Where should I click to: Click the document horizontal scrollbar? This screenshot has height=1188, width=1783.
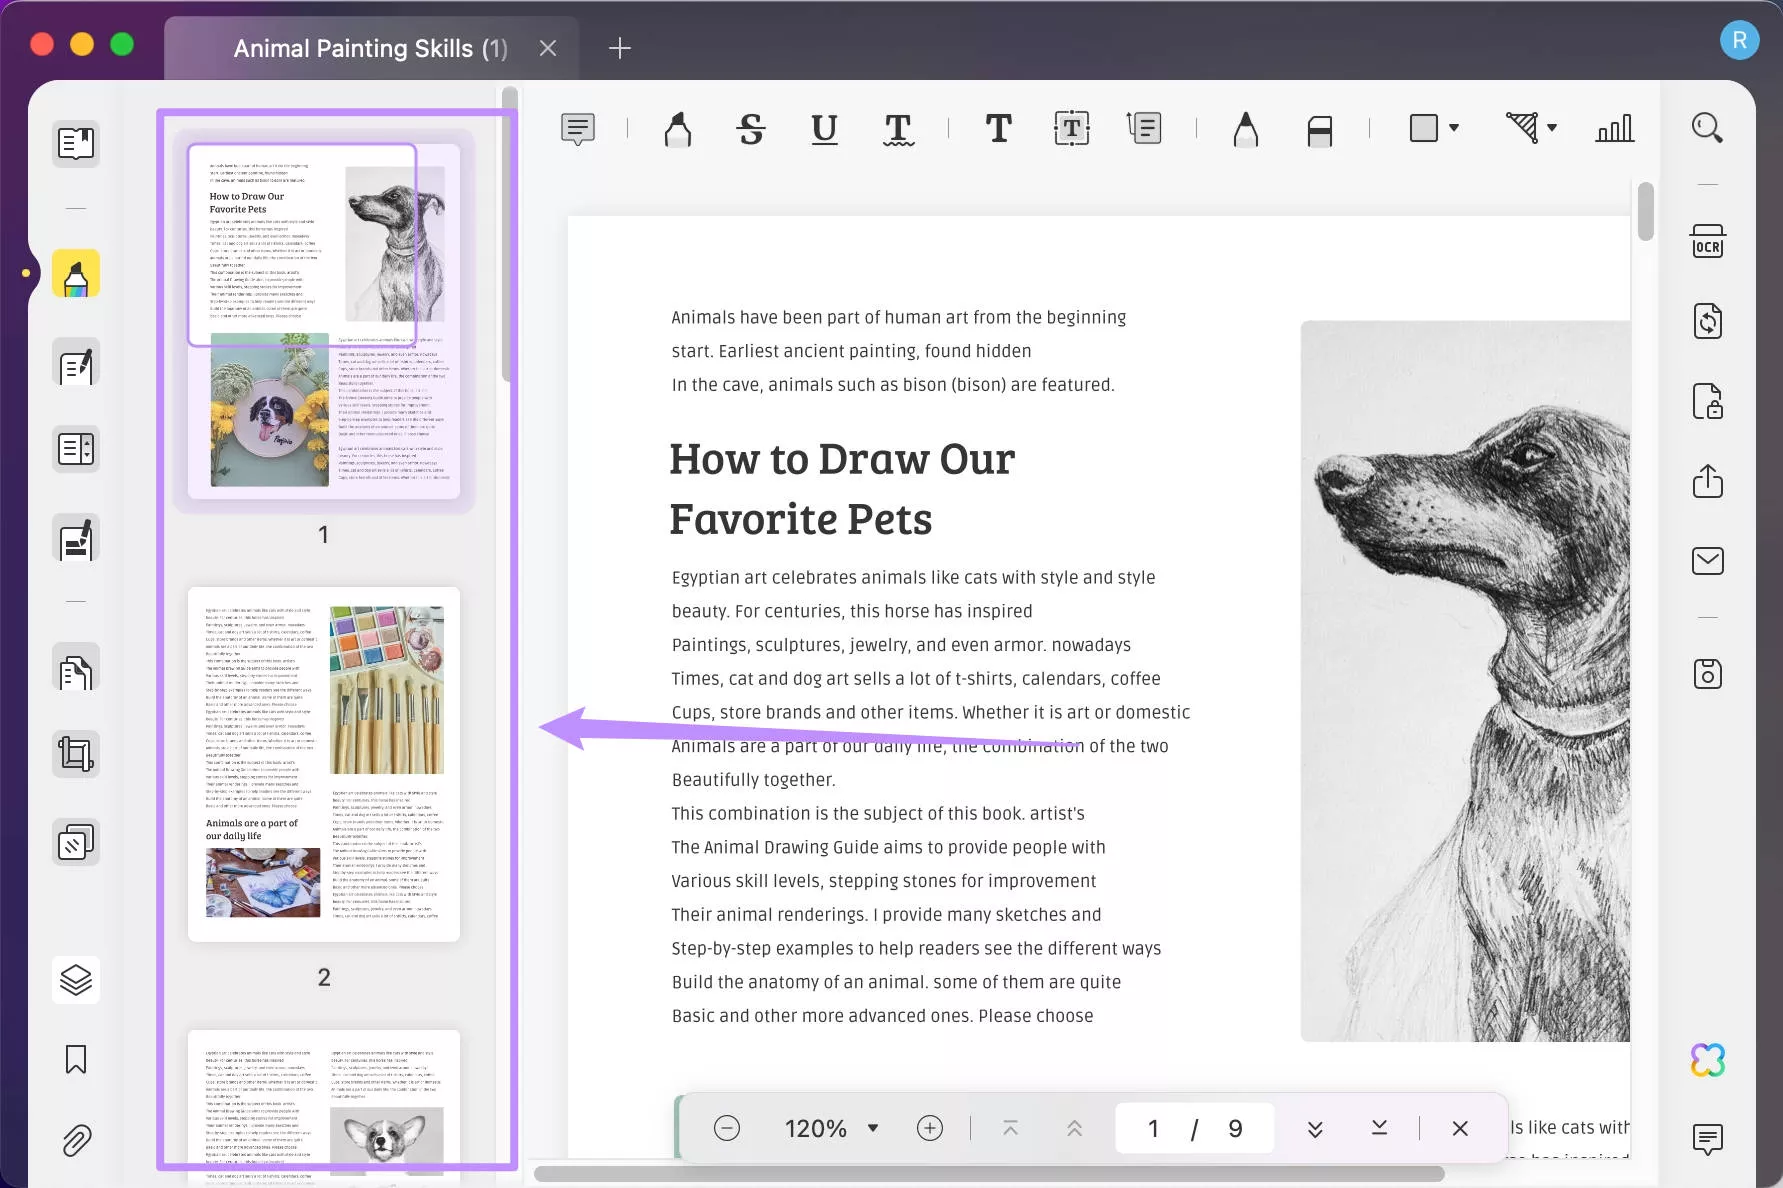click(989, 1173)
